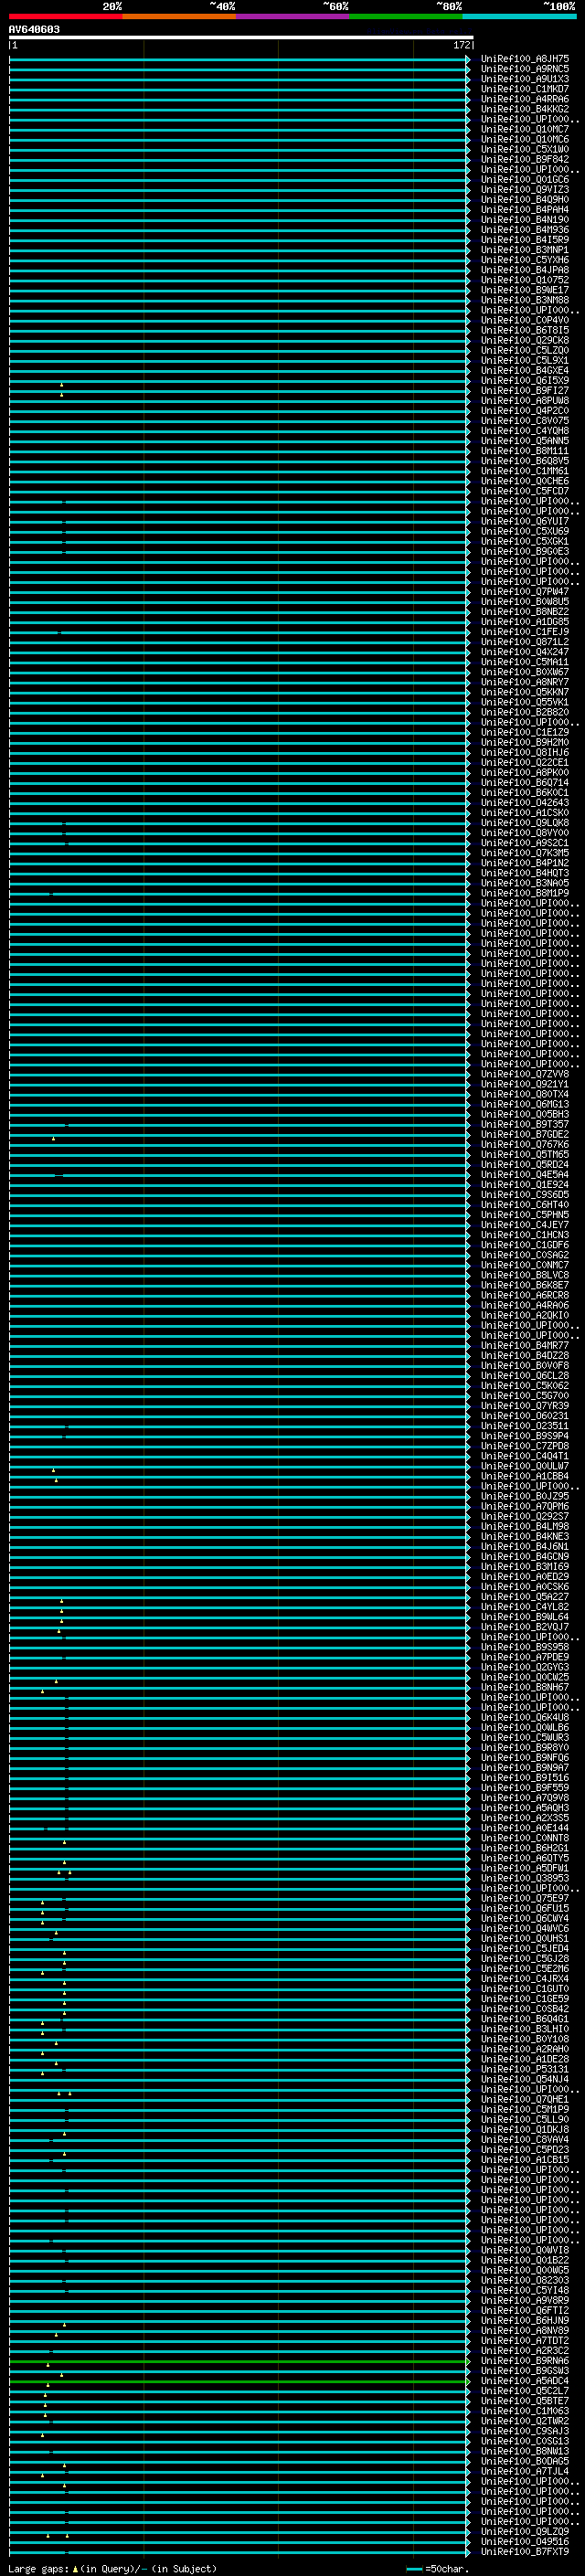Viewport: 585px width, 2576px height.
Task: Select the UniRef100_Q9VIZ3 hit label
Action: coord(525,190)
